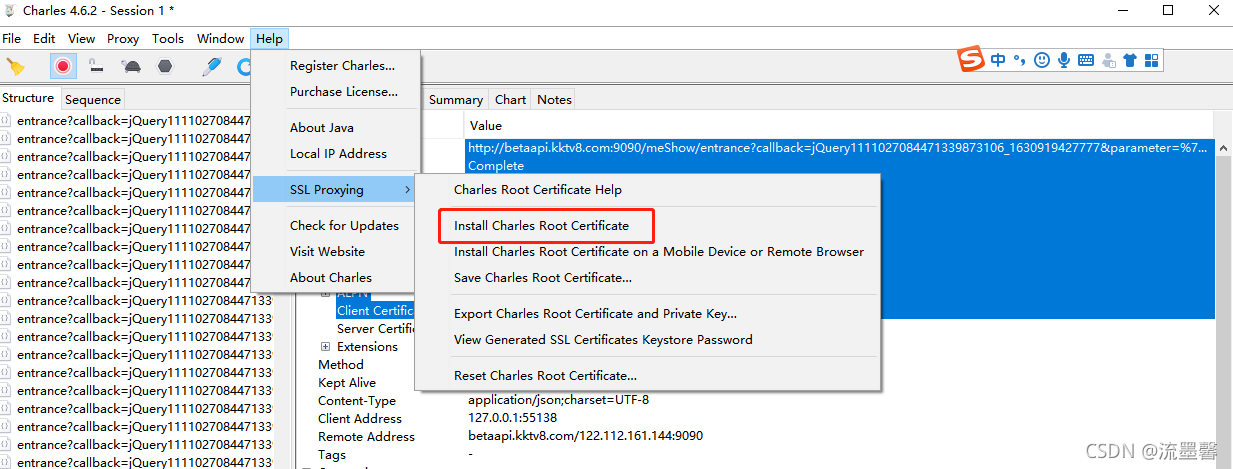The height and width of the screenshot is (469, 1233).
Task: Open the File menu
Action: coord(12,39)
